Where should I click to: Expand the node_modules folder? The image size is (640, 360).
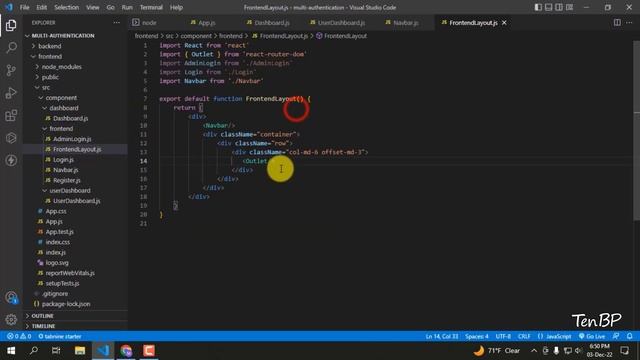(x=62, y=67)
